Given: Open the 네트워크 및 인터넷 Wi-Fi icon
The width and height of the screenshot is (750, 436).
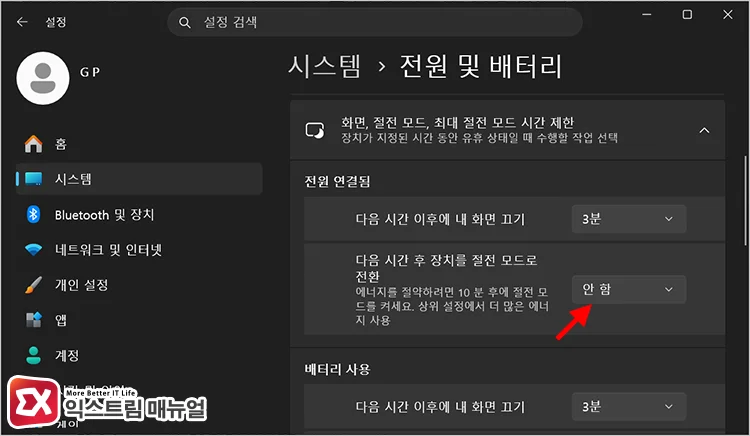Looking at the screenshot, I should 33,250.
